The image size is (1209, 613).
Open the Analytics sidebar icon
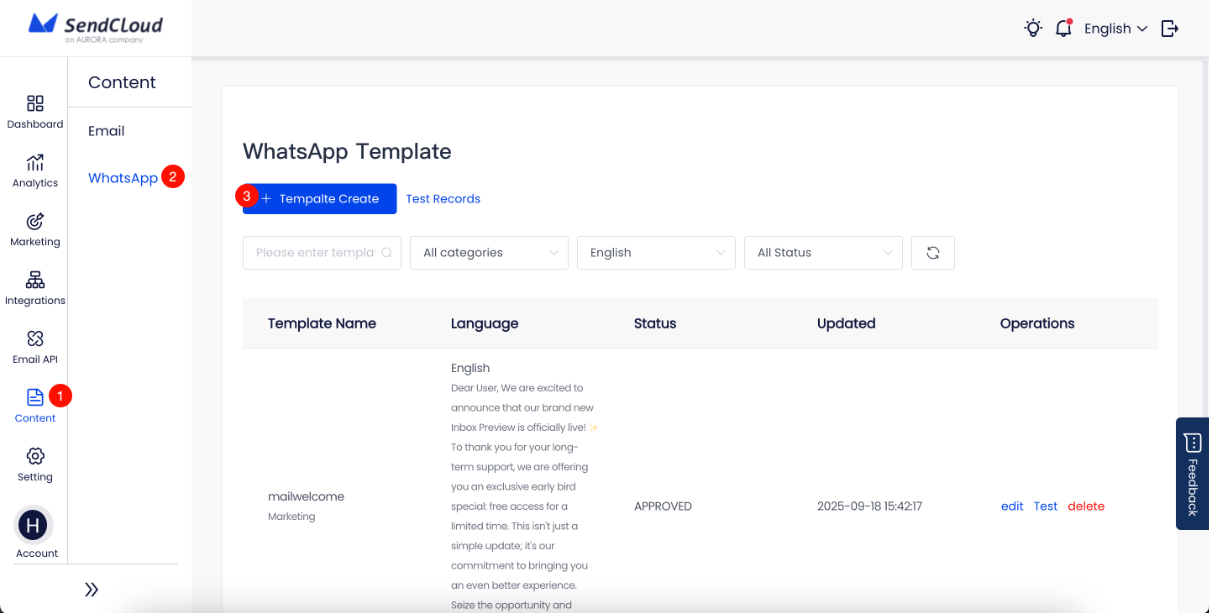point(35,162)
